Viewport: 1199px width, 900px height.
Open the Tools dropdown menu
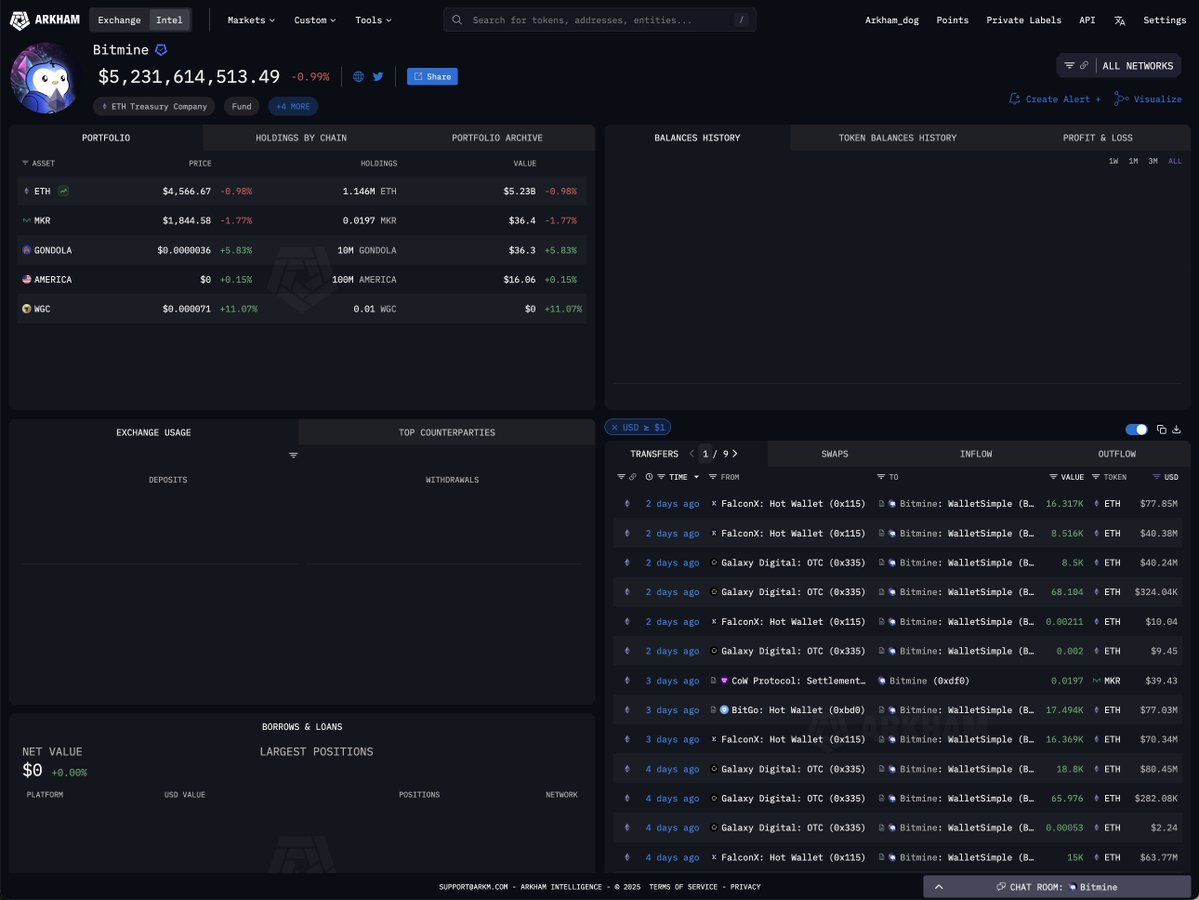tap(373, 20)
